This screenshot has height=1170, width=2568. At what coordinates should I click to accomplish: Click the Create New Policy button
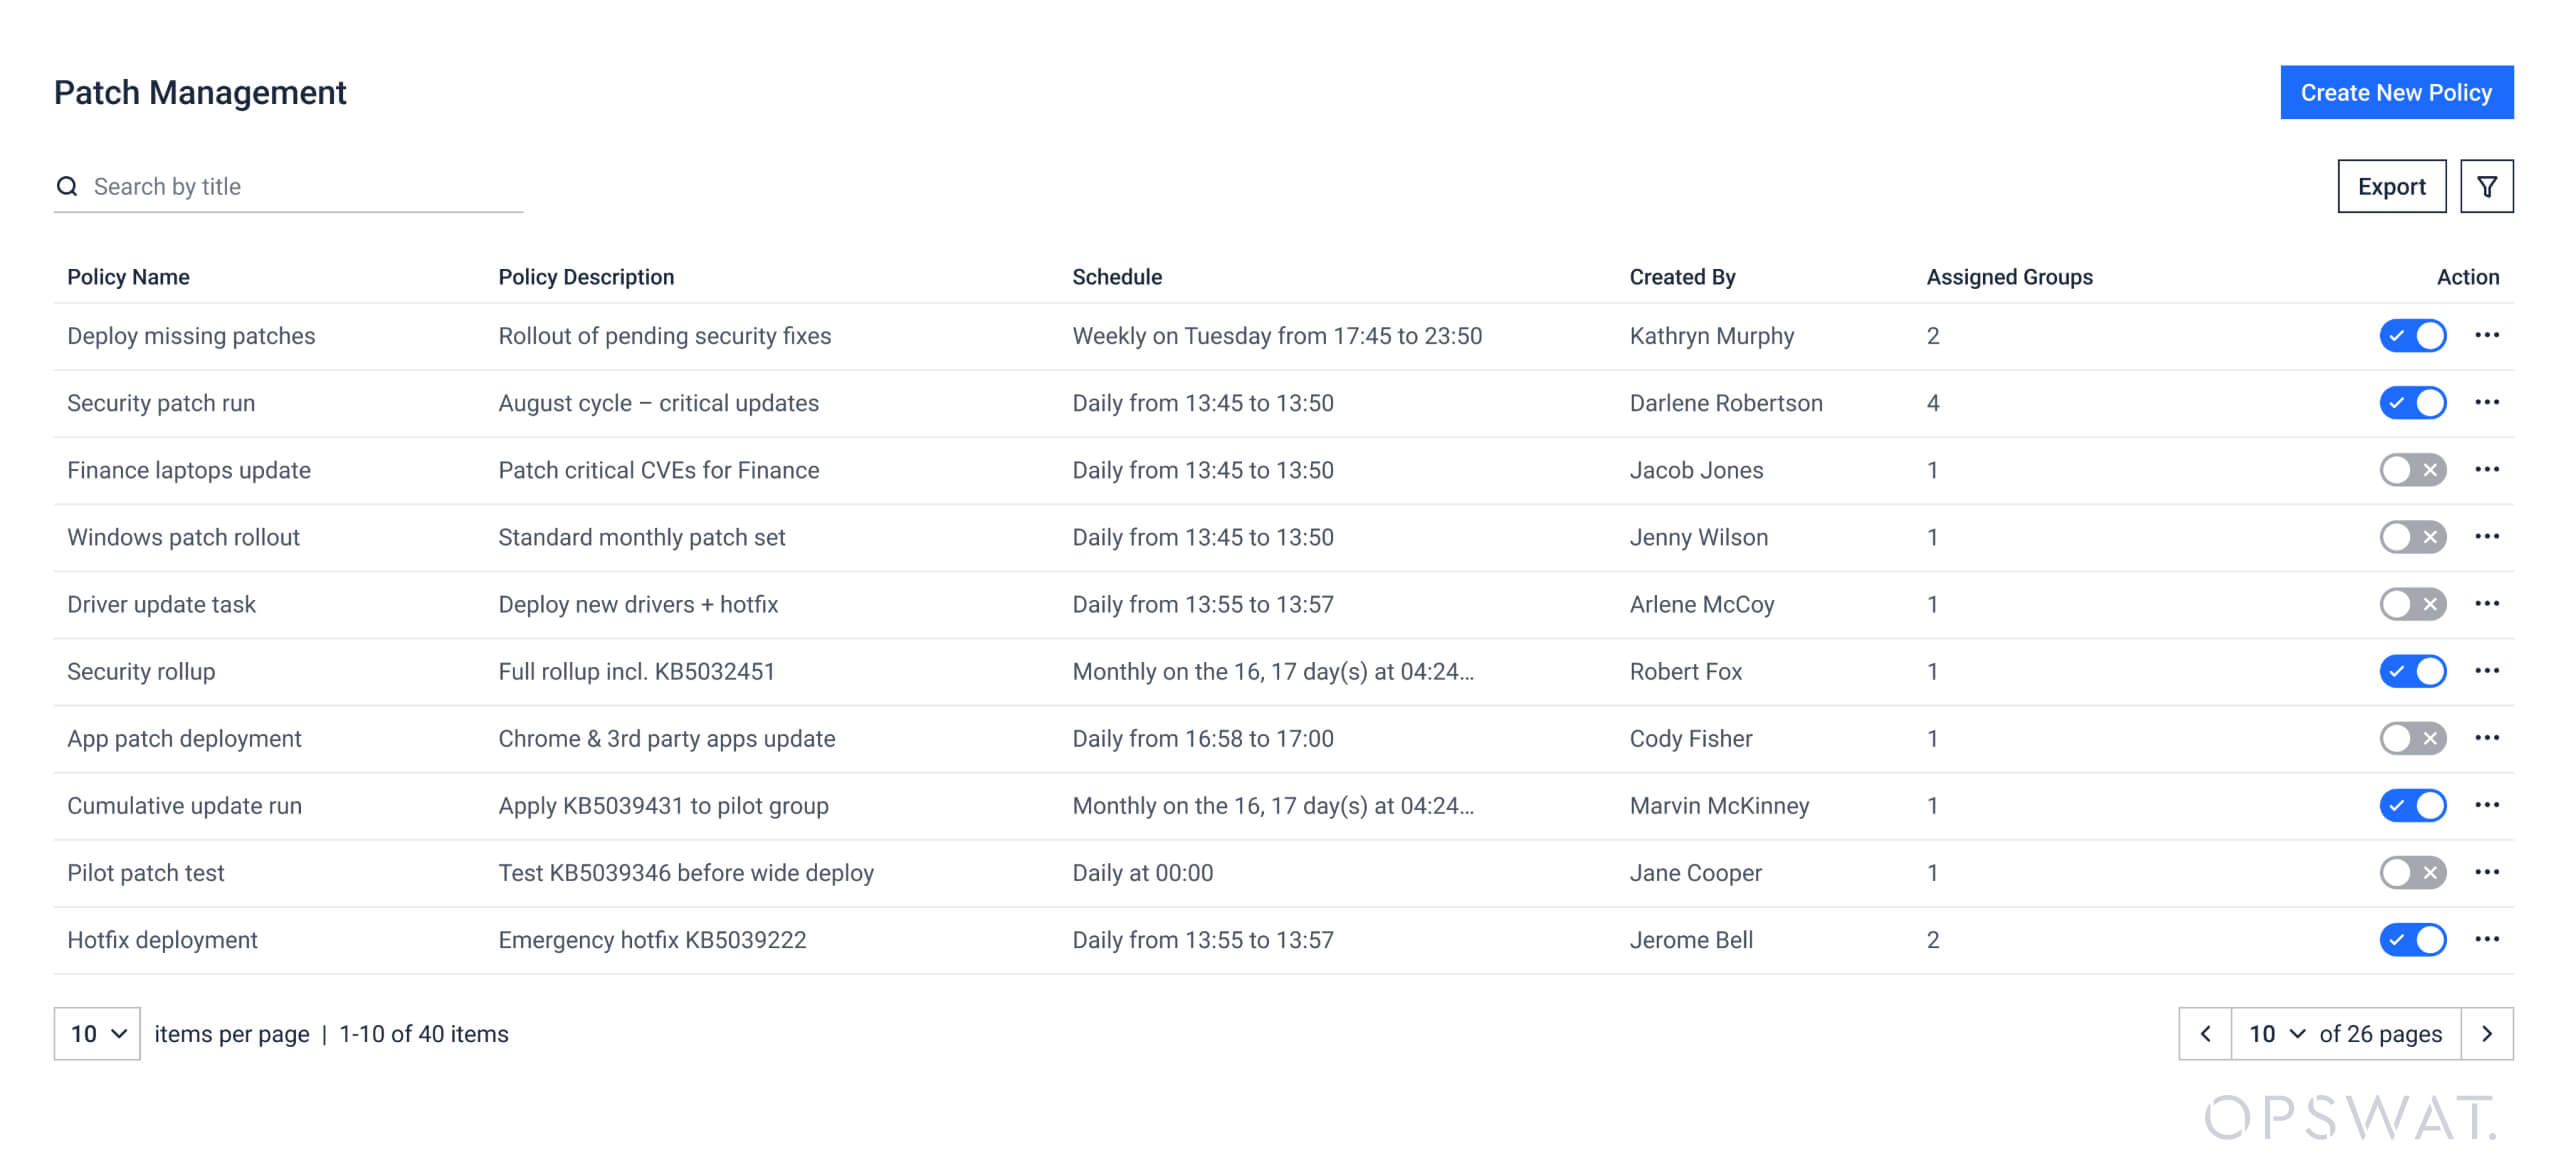click(x=2396, y=92)
